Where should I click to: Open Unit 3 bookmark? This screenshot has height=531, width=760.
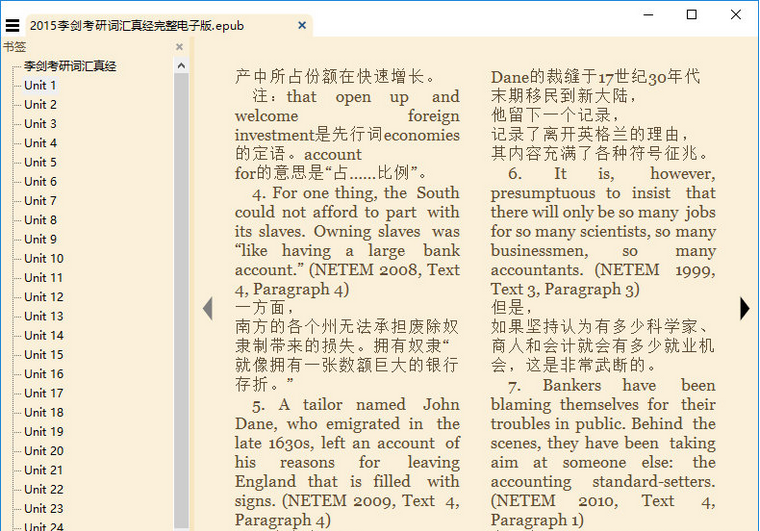pos(40,124)
